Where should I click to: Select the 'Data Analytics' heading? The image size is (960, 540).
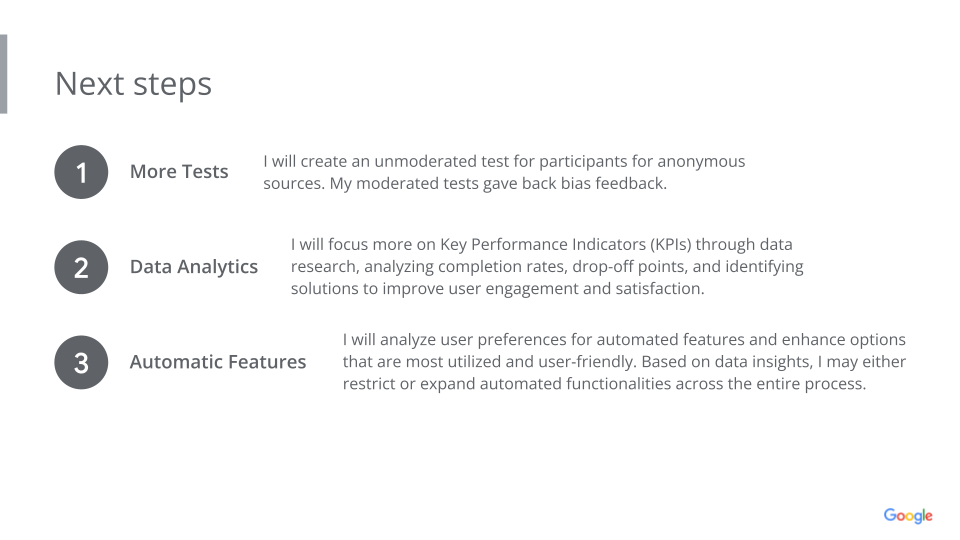tap(194, 267)
